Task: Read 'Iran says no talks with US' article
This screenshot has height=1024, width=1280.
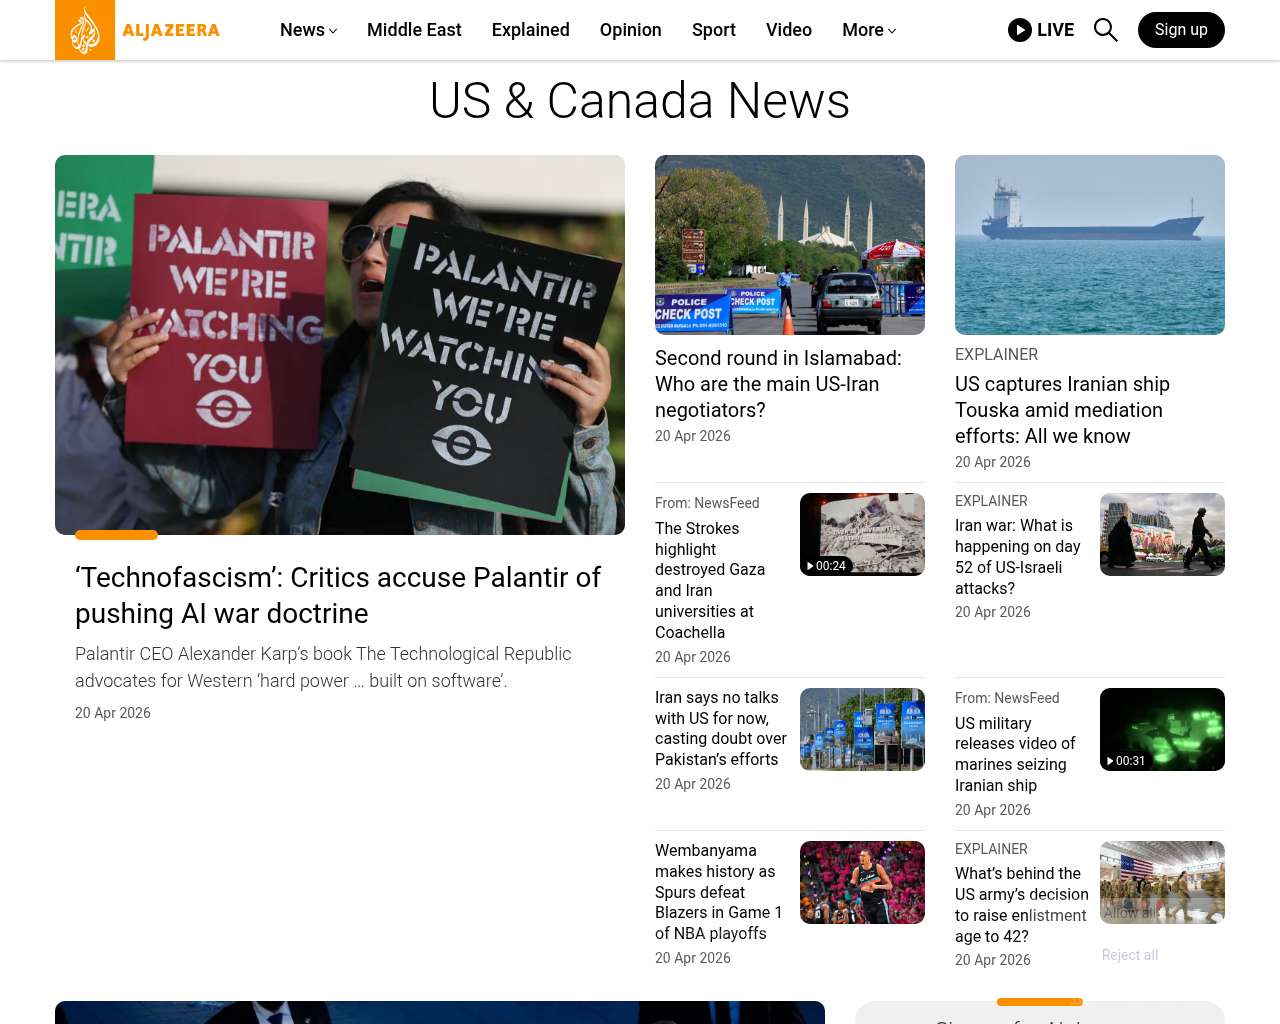Action: click(x=721, y=728)
